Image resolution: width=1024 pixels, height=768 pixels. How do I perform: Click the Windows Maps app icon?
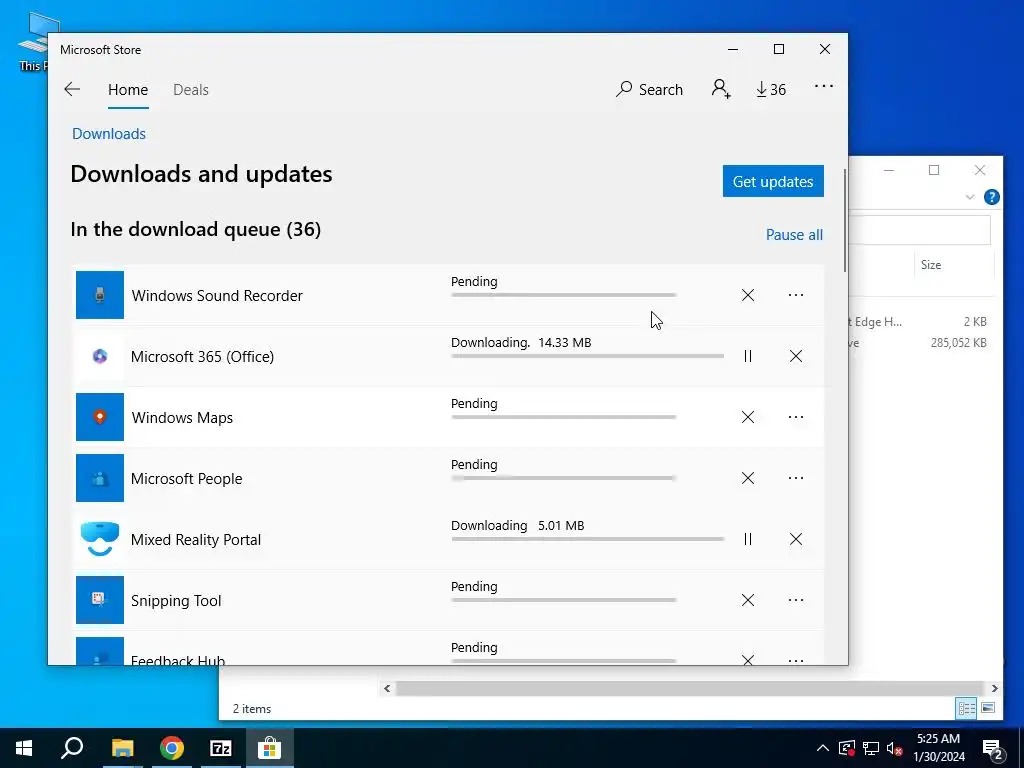pos(100,417)
